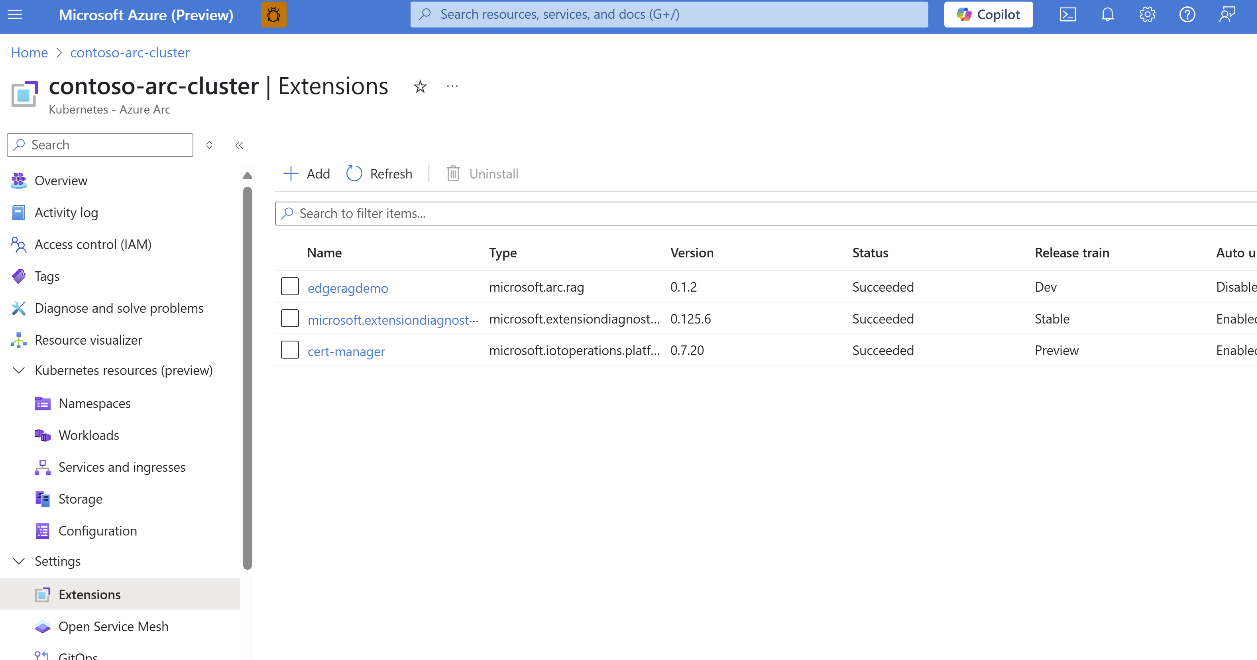Image resolution: width=1257 pixels, height=660 pixels.
Task: Collapse the Settings section chevron
Action: pos(18,562)
